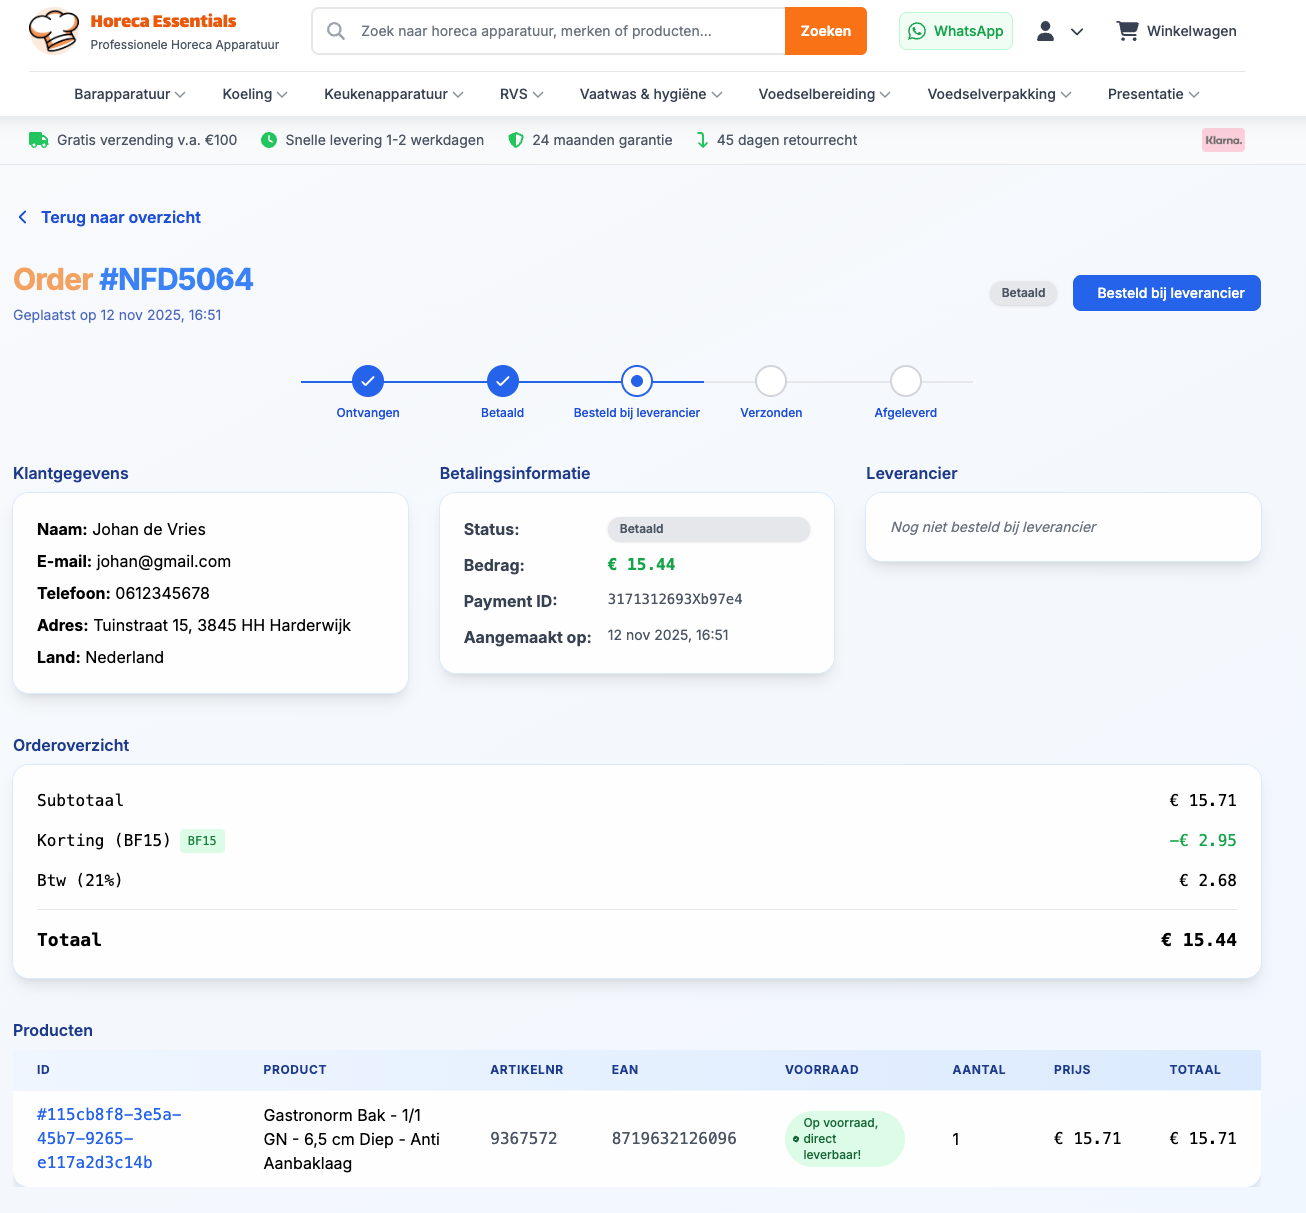Select the Besteld bij leverancier step circle
The image size is (1306, 1213).
point(637,381)
